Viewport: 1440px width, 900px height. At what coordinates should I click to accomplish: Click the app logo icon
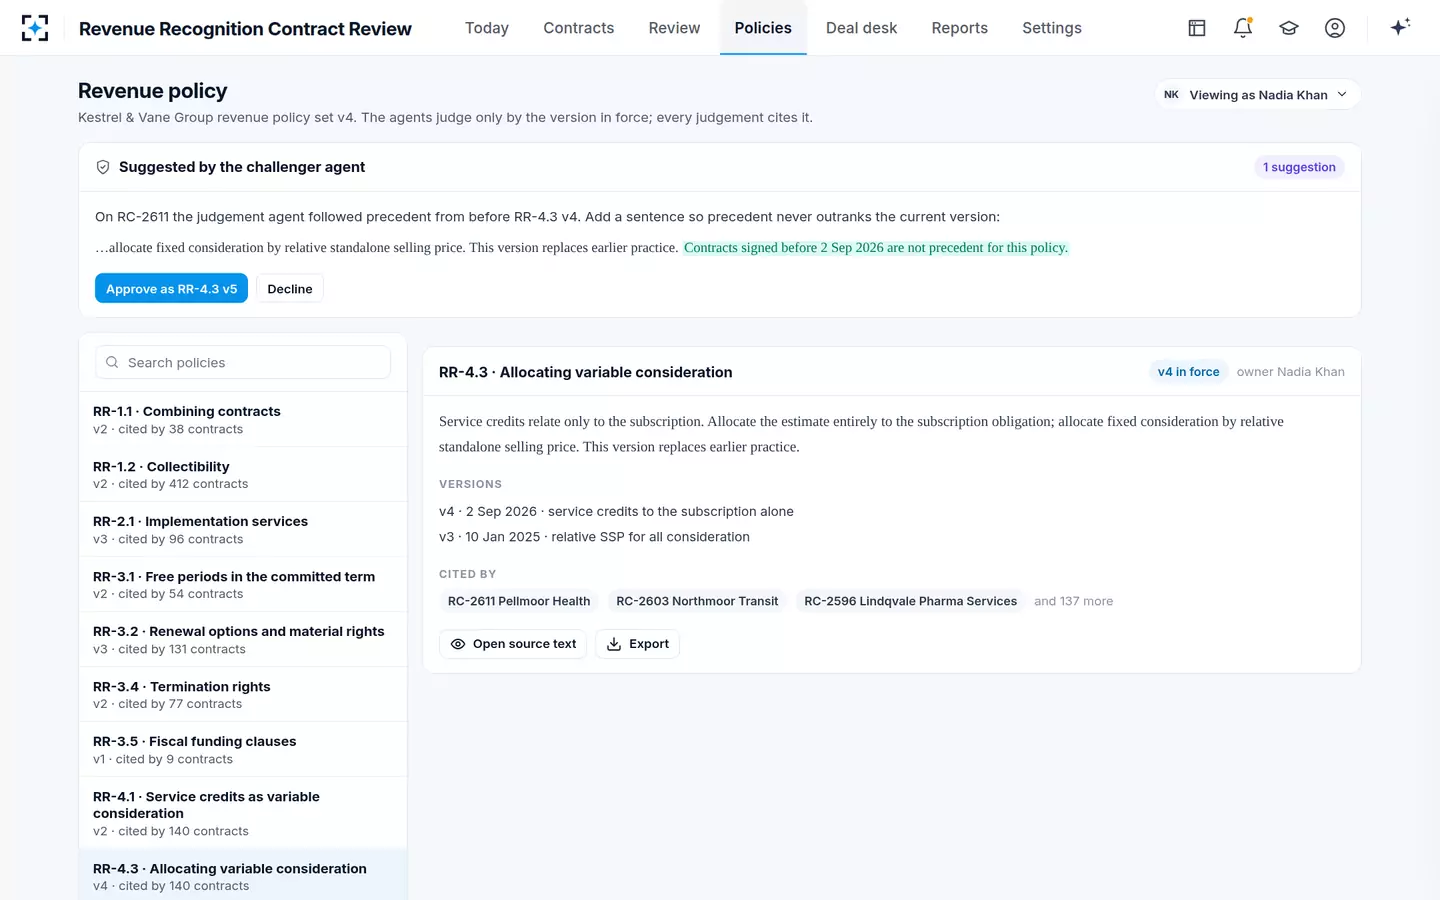click(x=35, y=28)
